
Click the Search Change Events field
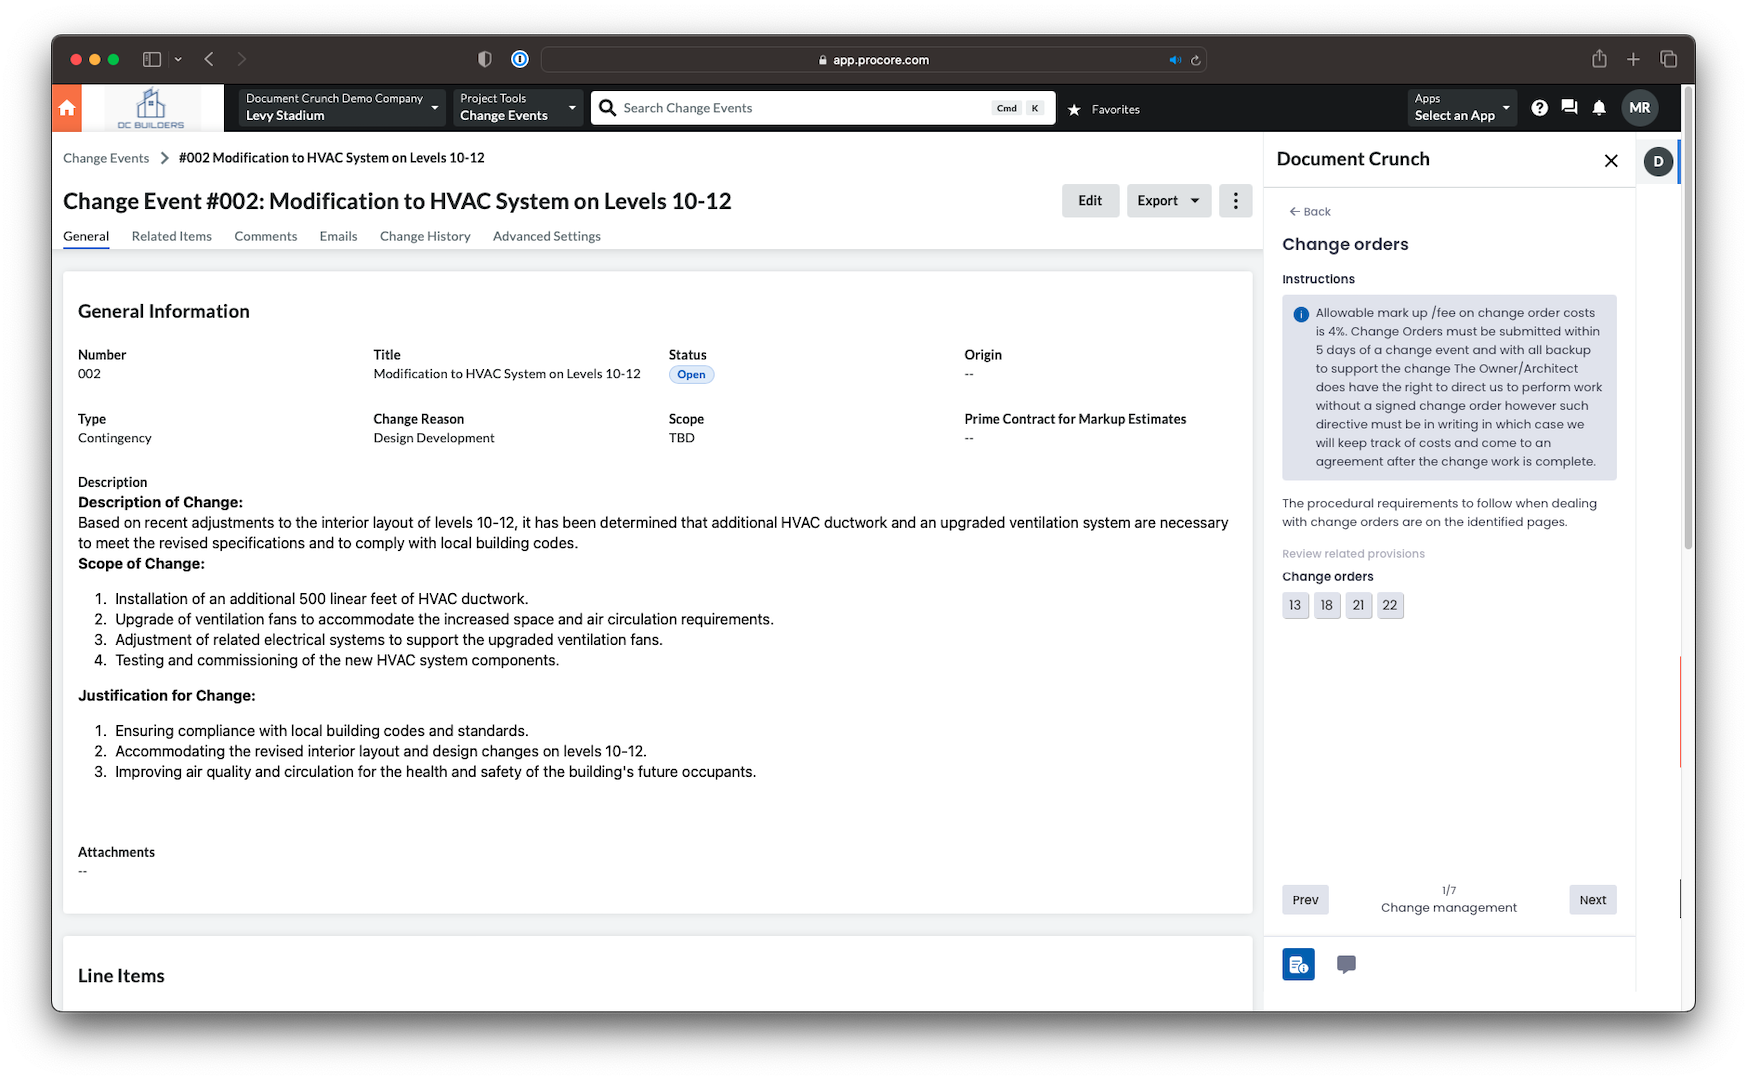click(x=800, y=108)
